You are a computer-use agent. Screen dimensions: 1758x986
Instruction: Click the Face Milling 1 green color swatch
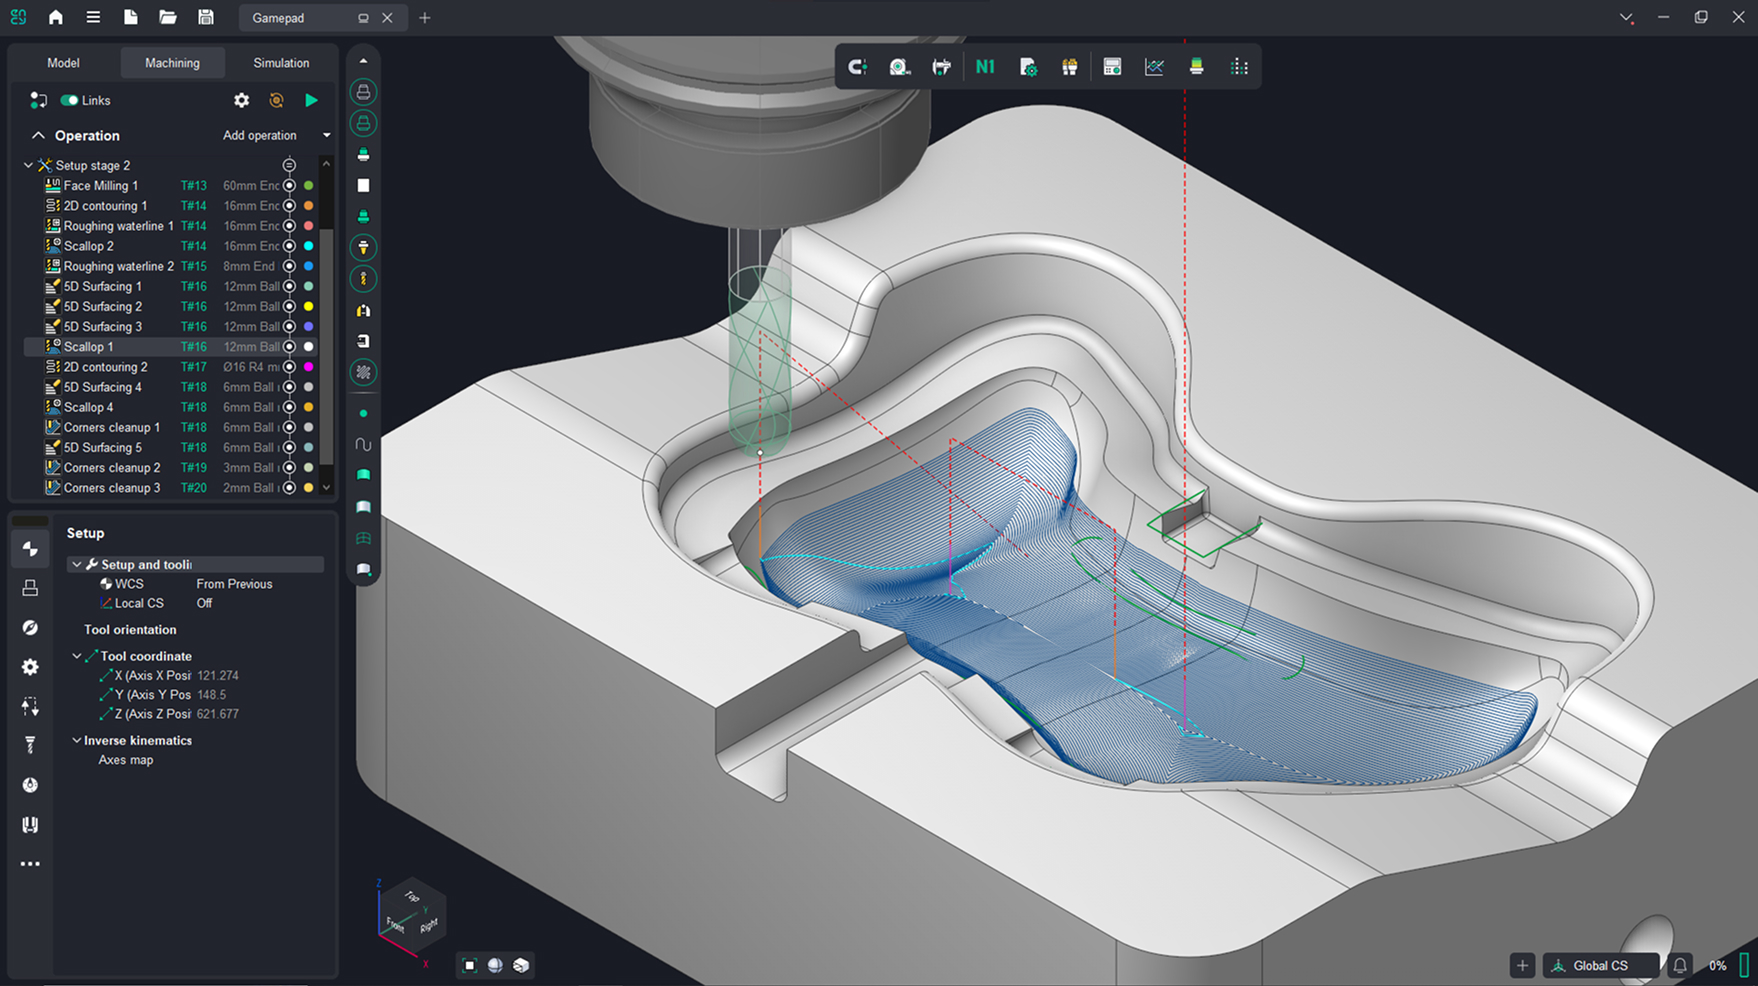click(308, 185)
